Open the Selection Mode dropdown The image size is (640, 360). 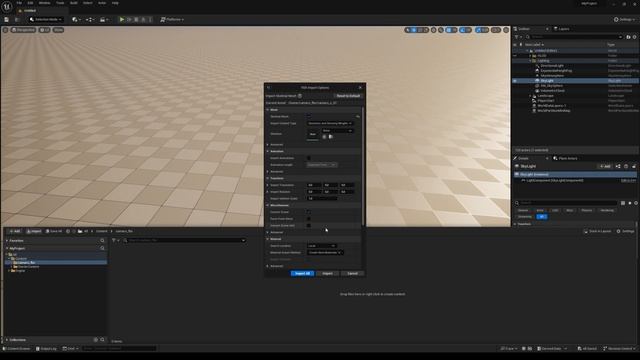click(x=46, y=20)
